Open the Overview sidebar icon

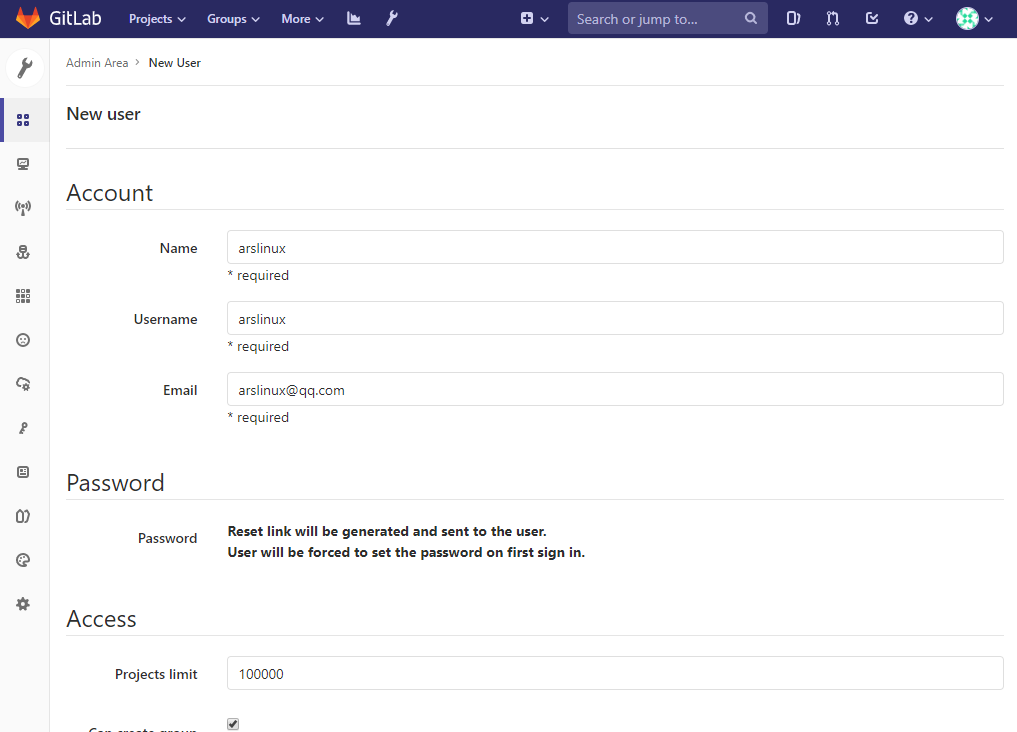(23, 120)
